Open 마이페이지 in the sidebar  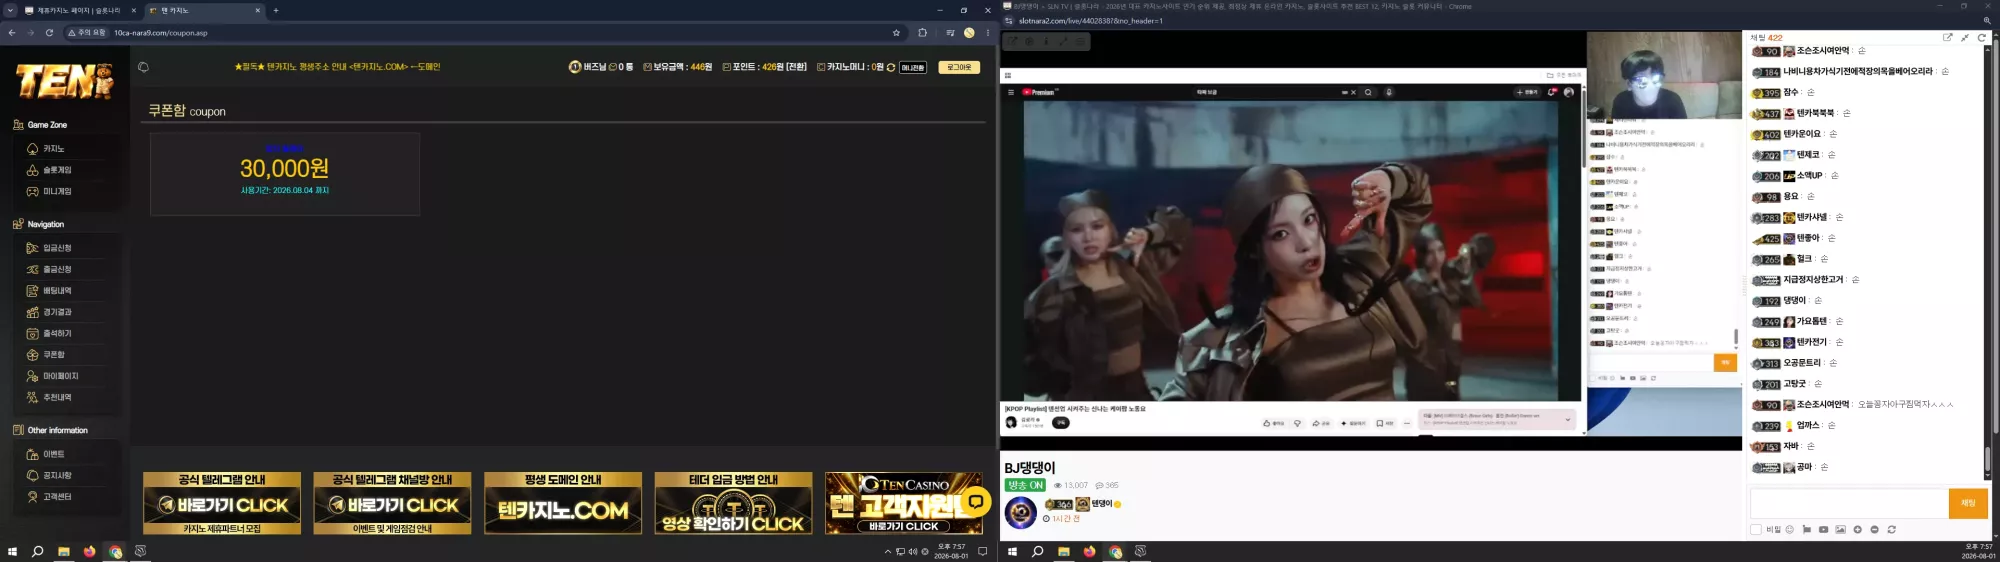[x=60, y=376]
